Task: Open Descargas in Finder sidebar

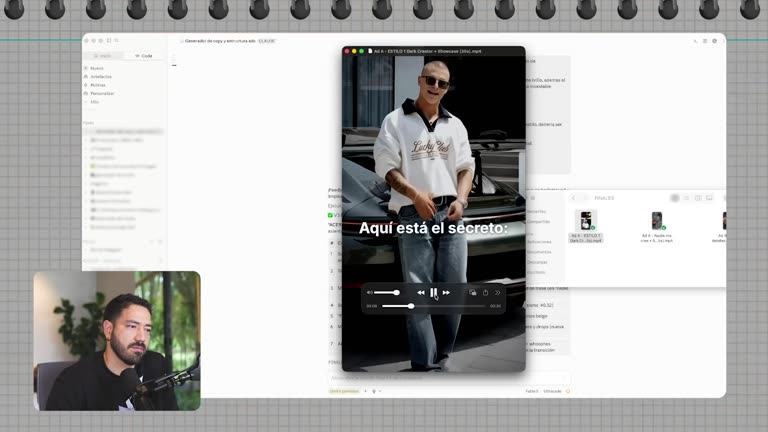Action: pos(537,262)
